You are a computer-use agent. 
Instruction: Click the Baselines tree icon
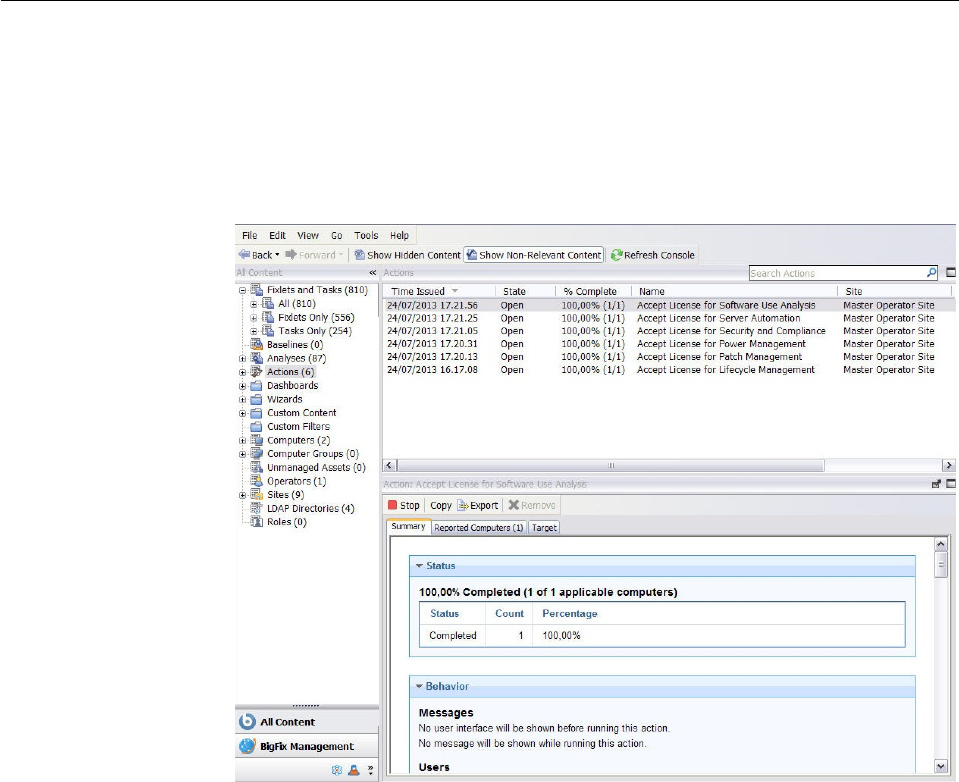click(x=257, y=344)
